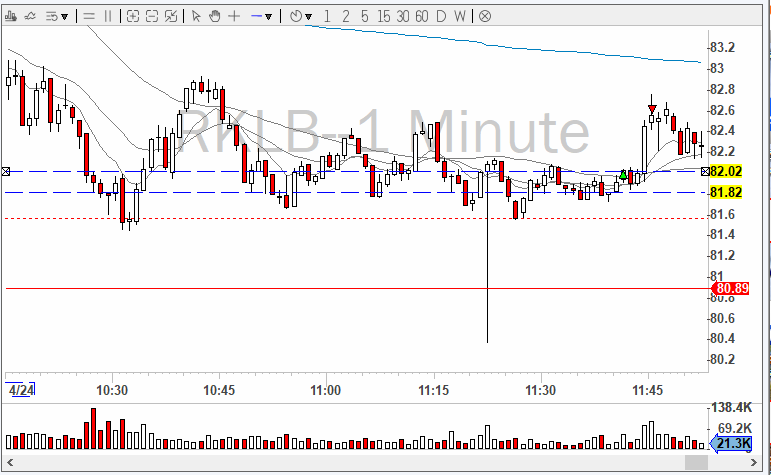The image size is (771, 475).
Task: Click the 10:30 time axis label
Action: click(112, 390)
